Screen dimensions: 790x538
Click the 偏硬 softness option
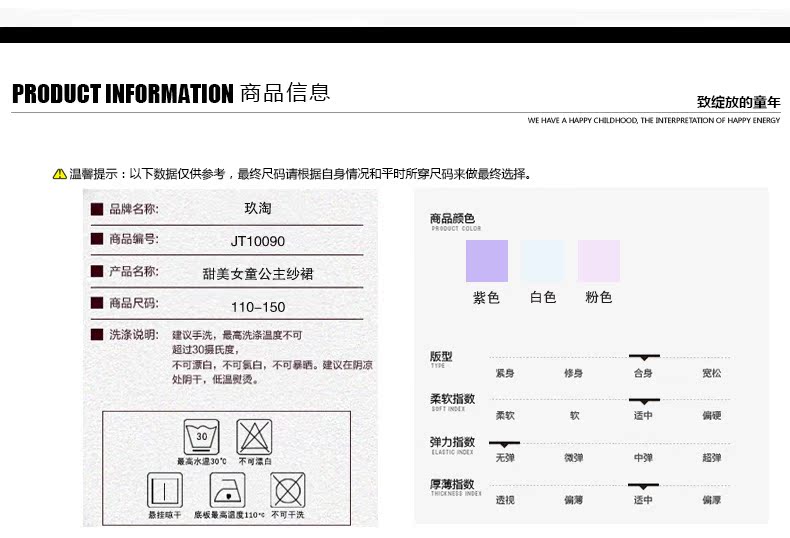click(x=712, y=416)
